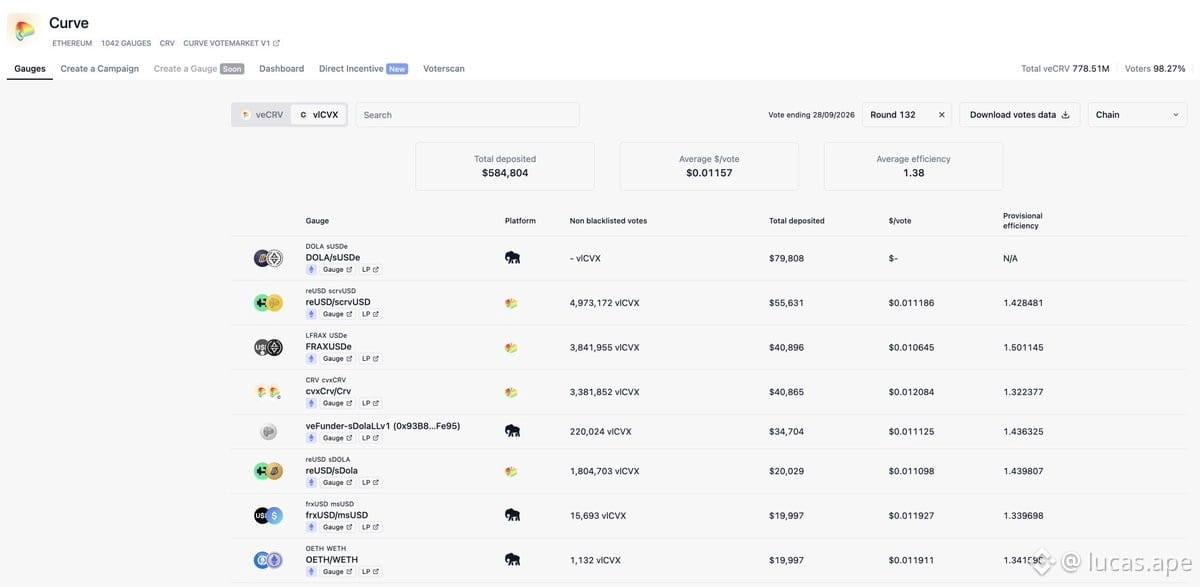Click the Download votes data button
This screenshot has height=587, width=1200.
pos(1020,115)
